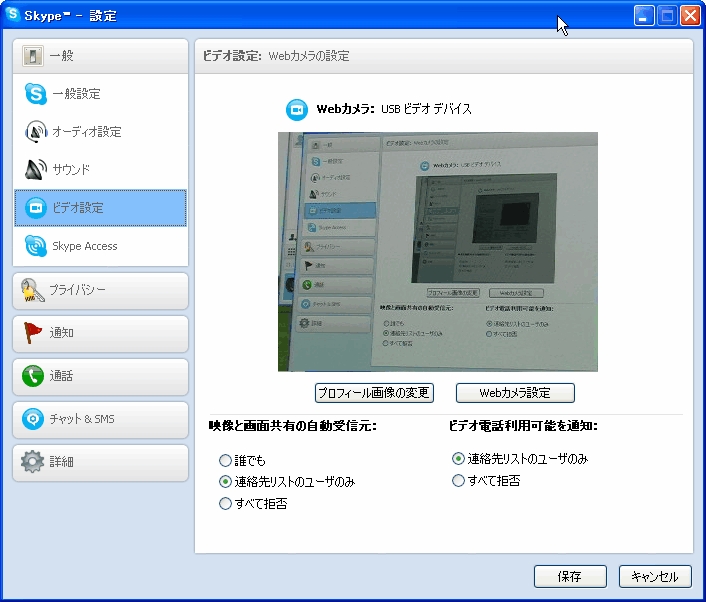
Task: Click 映像と画面共有の自動受信元 heading
Action: [293, 425]
